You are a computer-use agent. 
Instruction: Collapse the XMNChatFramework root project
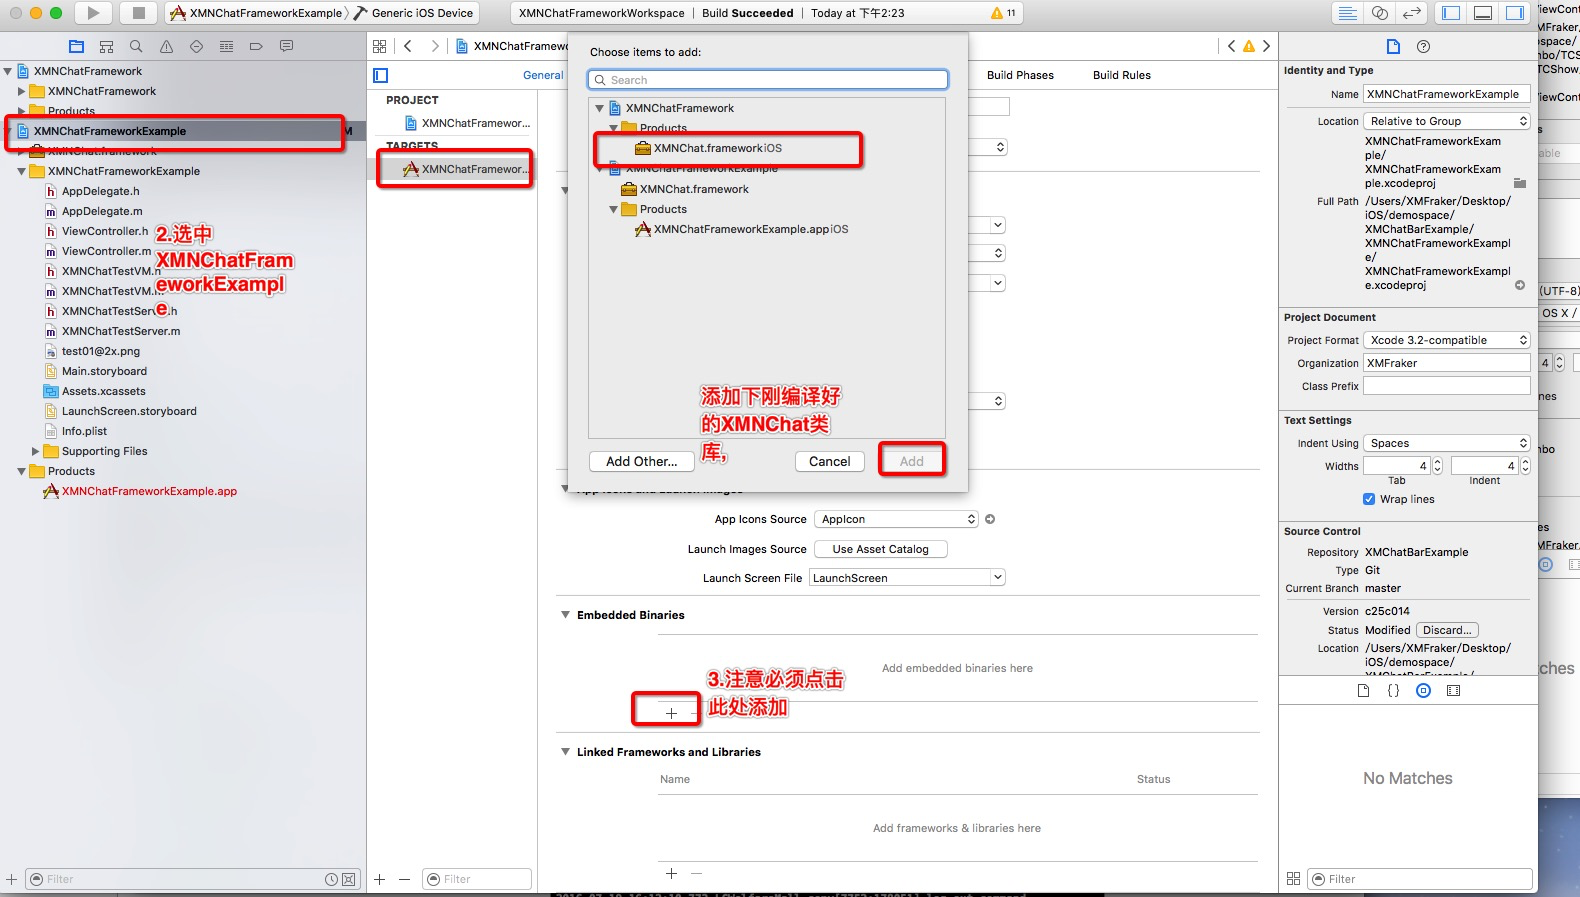tap(8, 71)
